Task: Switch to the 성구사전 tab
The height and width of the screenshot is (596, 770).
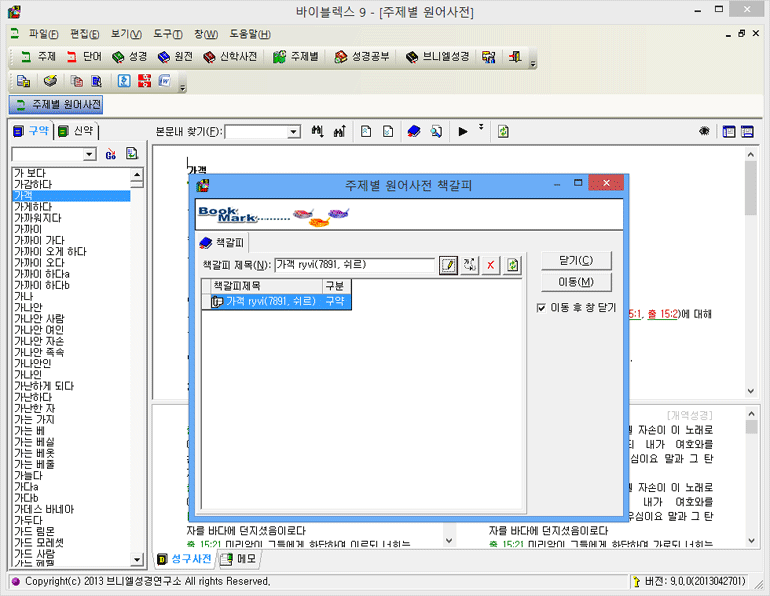Action: click(x=185, y=559)
